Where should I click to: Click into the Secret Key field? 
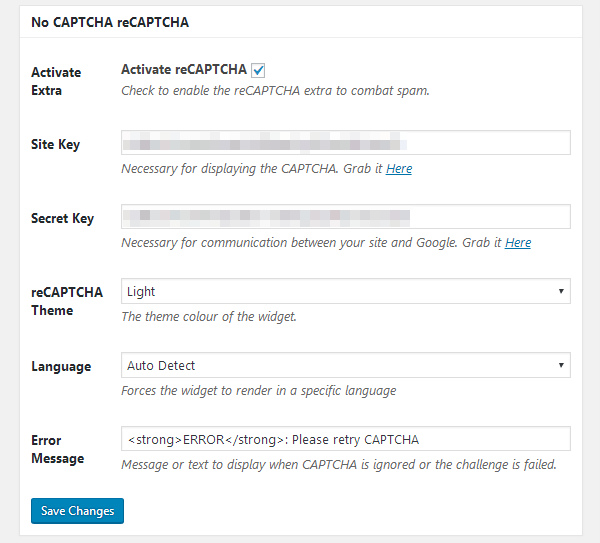coord(346,217)
